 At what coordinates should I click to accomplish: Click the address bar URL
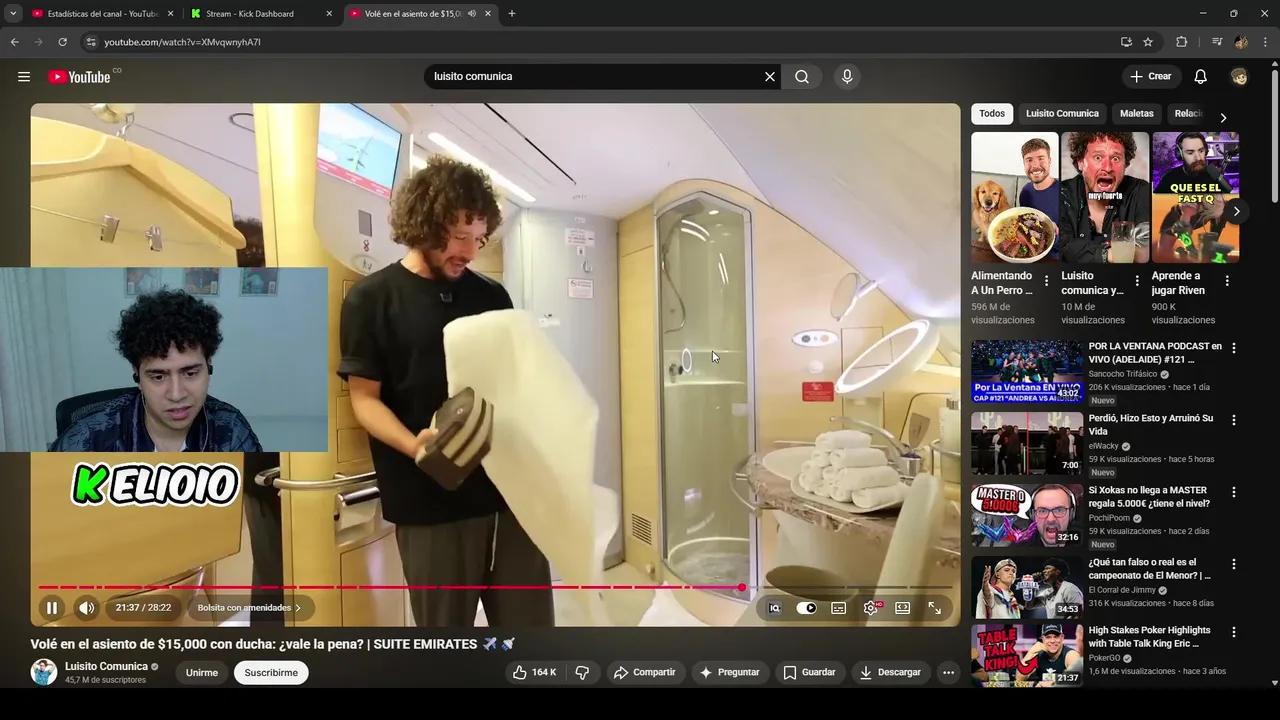tap(183, 42)
